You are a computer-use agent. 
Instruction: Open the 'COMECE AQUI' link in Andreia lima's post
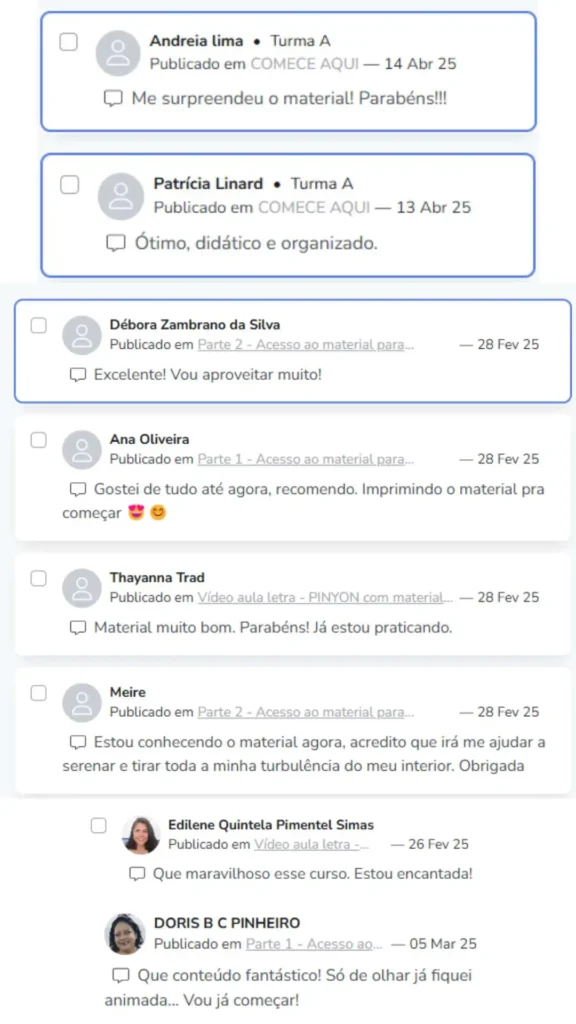coord(305,64)
